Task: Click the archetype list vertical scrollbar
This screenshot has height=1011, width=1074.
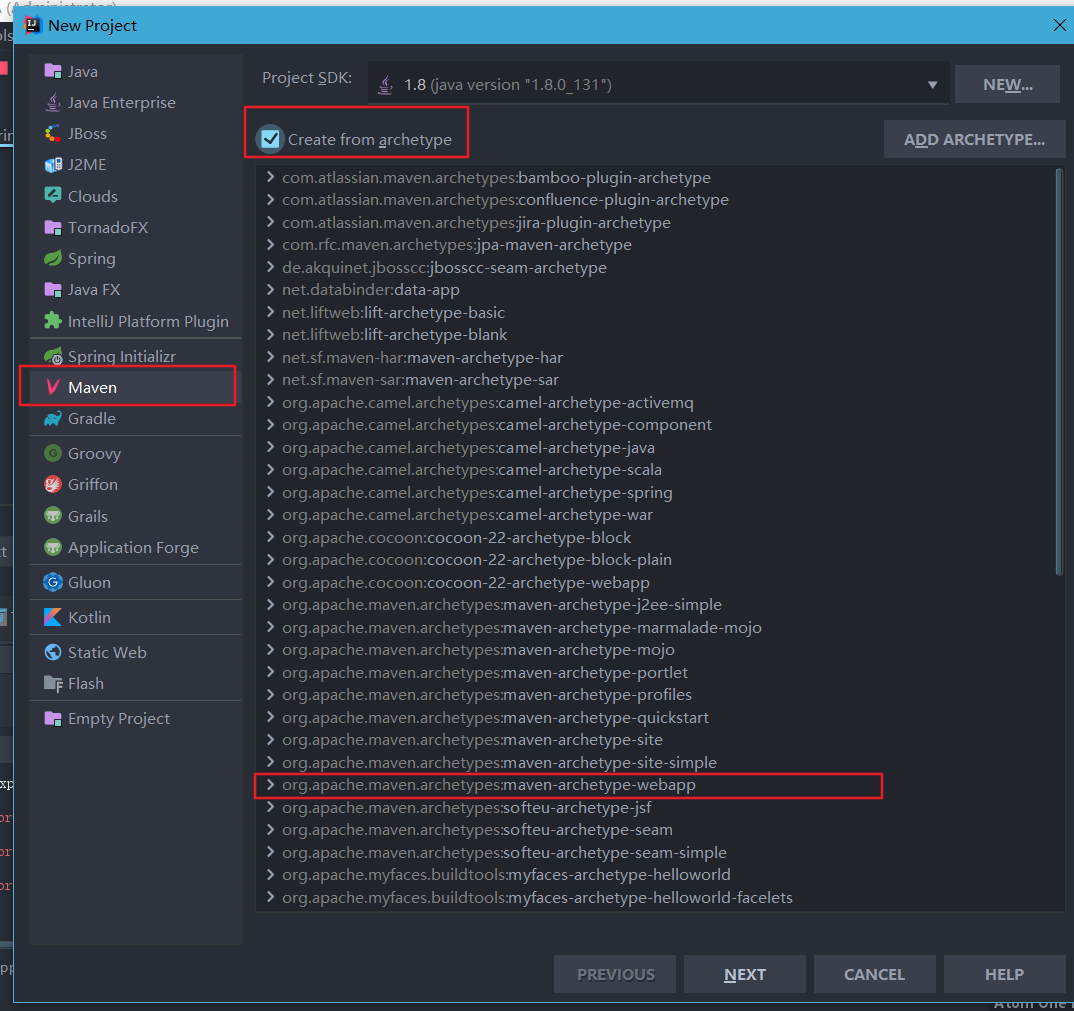Action: [1060, 370]
